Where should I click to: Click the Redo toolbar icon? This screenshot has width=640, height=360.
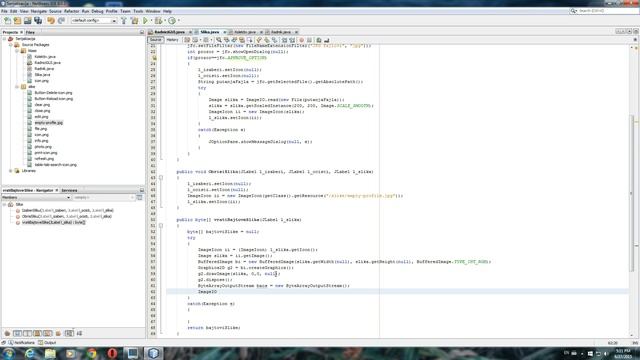click(62, 20)
